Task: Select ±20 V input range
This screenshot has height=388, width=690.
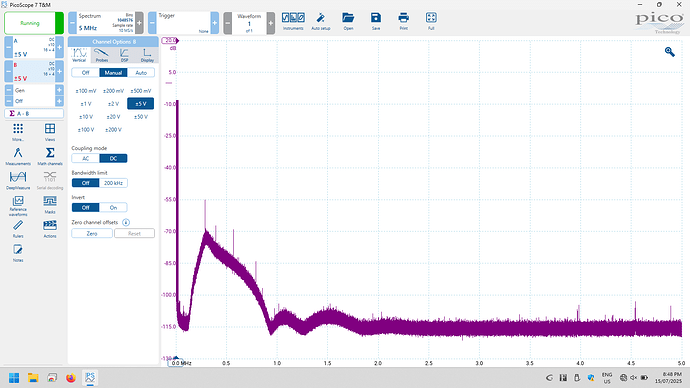Action: 113,117
